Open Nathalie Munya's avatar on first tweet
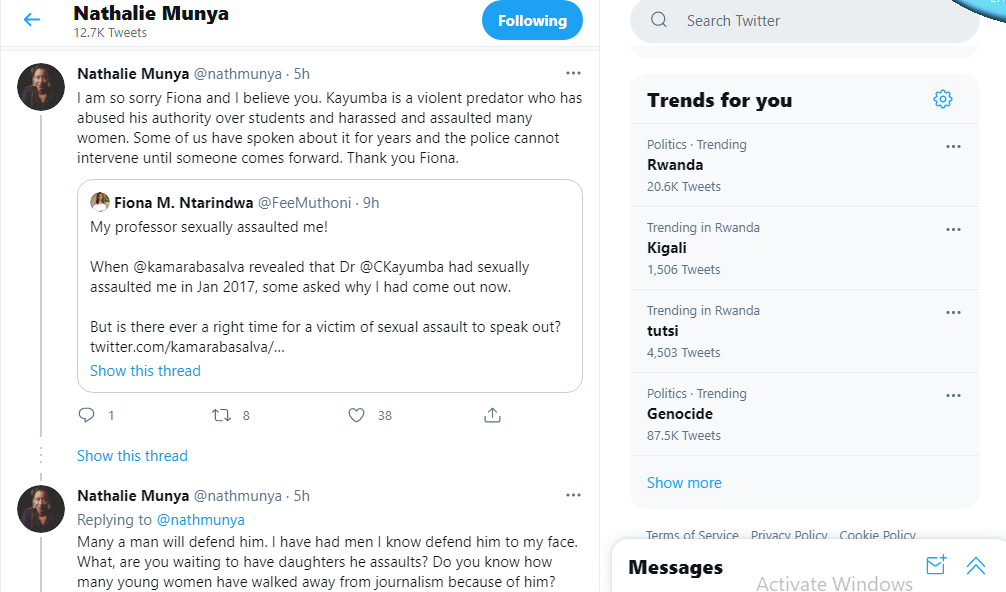The height and width of the screenshot is (592, 1006). (x=41, y=88)
